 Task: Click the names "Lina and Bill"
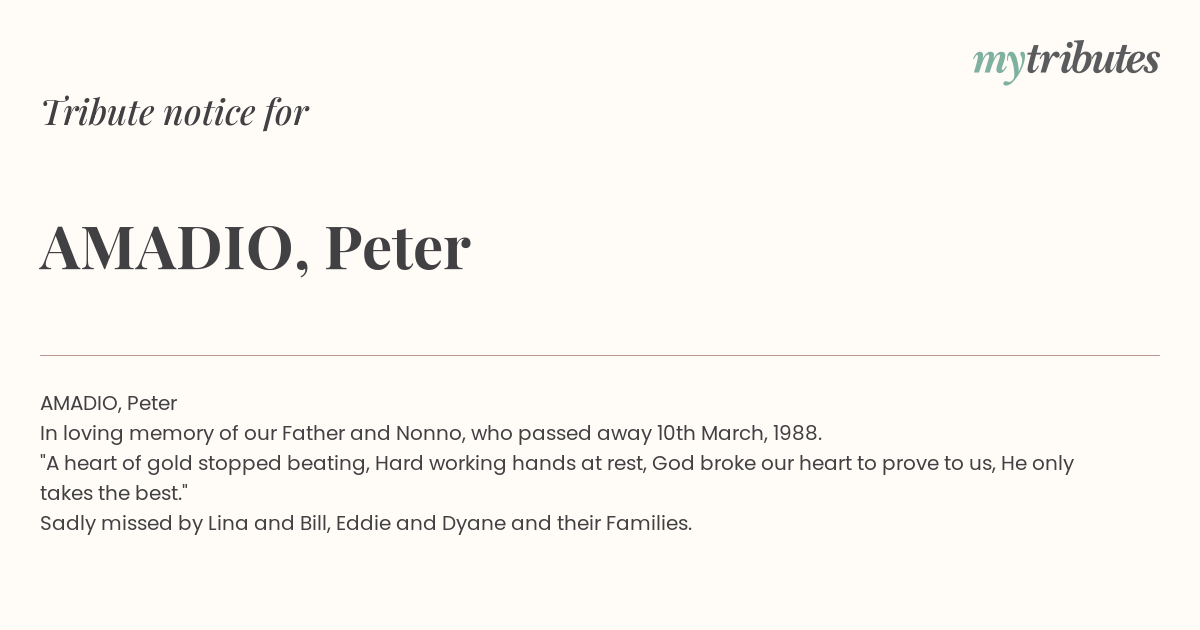point(268,523)
